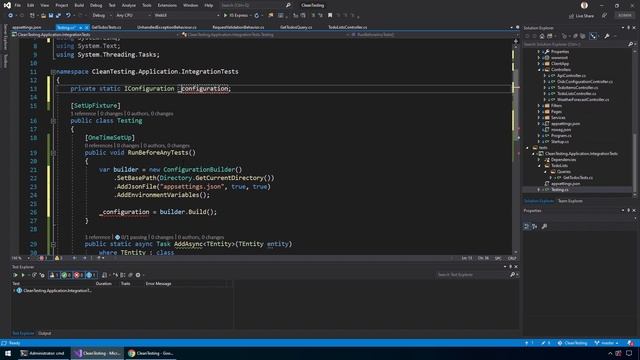The height and width of the screenshot is (360, 640).
Task: Expand the Pages folder in Solution Explorer
Action: click(539, 112)
